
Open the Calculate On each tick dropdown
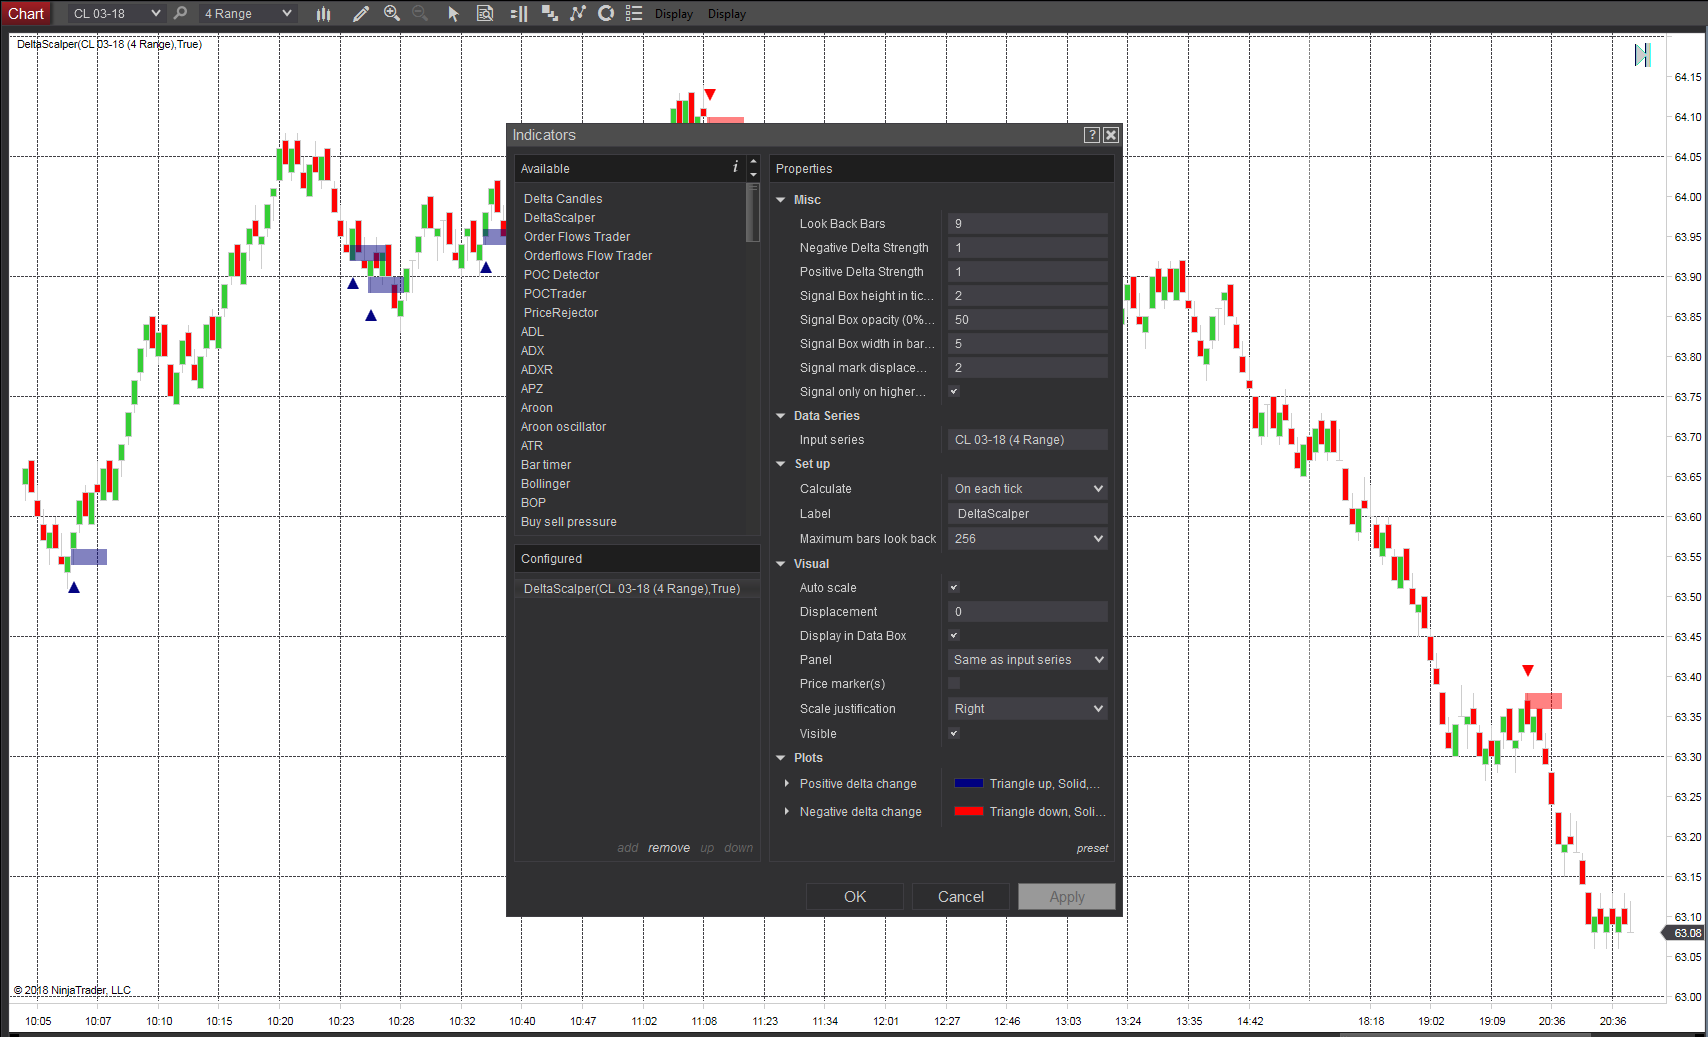point(1027,489)
